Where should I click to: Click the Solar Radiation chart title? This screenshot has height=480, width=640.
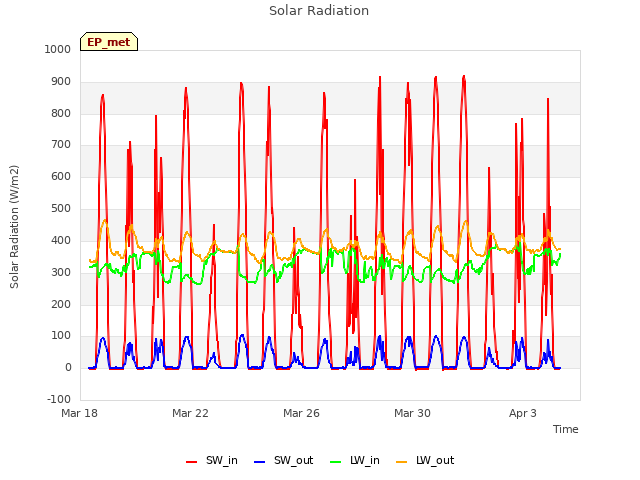[319, 11]
